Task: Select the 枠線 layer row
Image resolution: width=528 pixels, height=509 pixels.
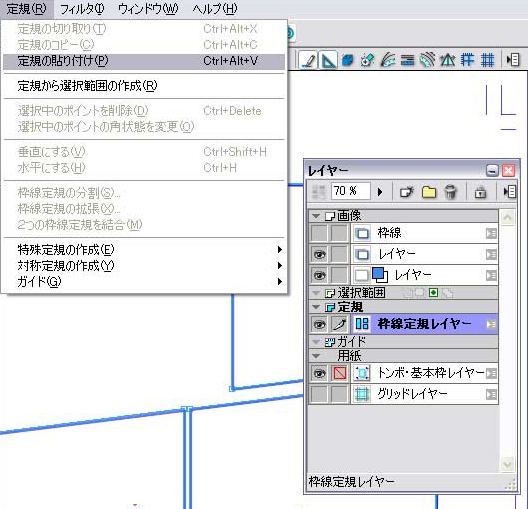Action: pyautogui.click(x=424, y=233)
